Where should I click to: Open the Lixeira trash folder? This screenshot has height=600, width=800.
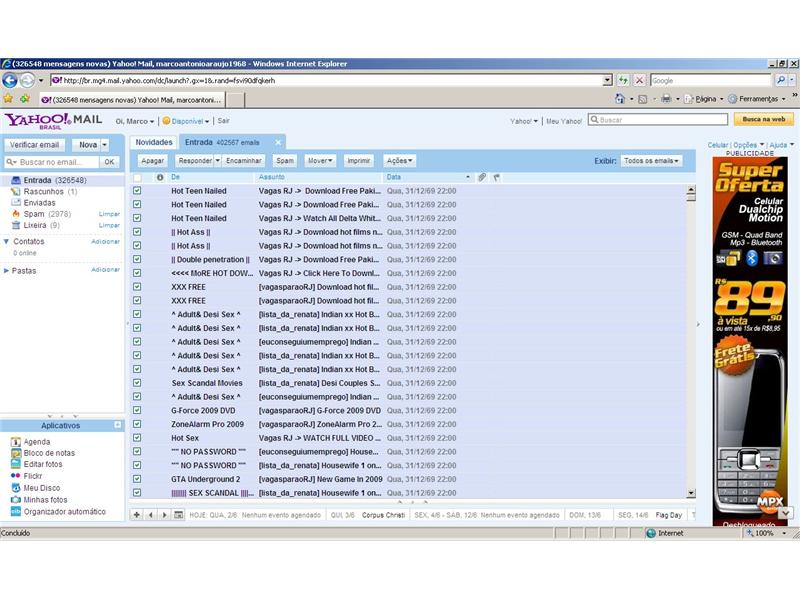point(34,226)
